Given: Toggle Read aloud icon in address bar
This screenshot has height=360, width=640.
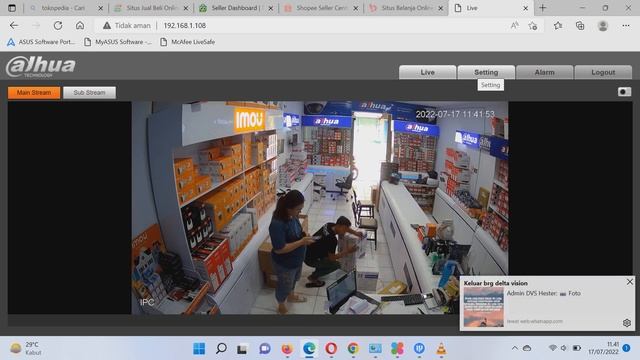Looking at the screenshot, I should pyautogui.click(x=515, y=25).
